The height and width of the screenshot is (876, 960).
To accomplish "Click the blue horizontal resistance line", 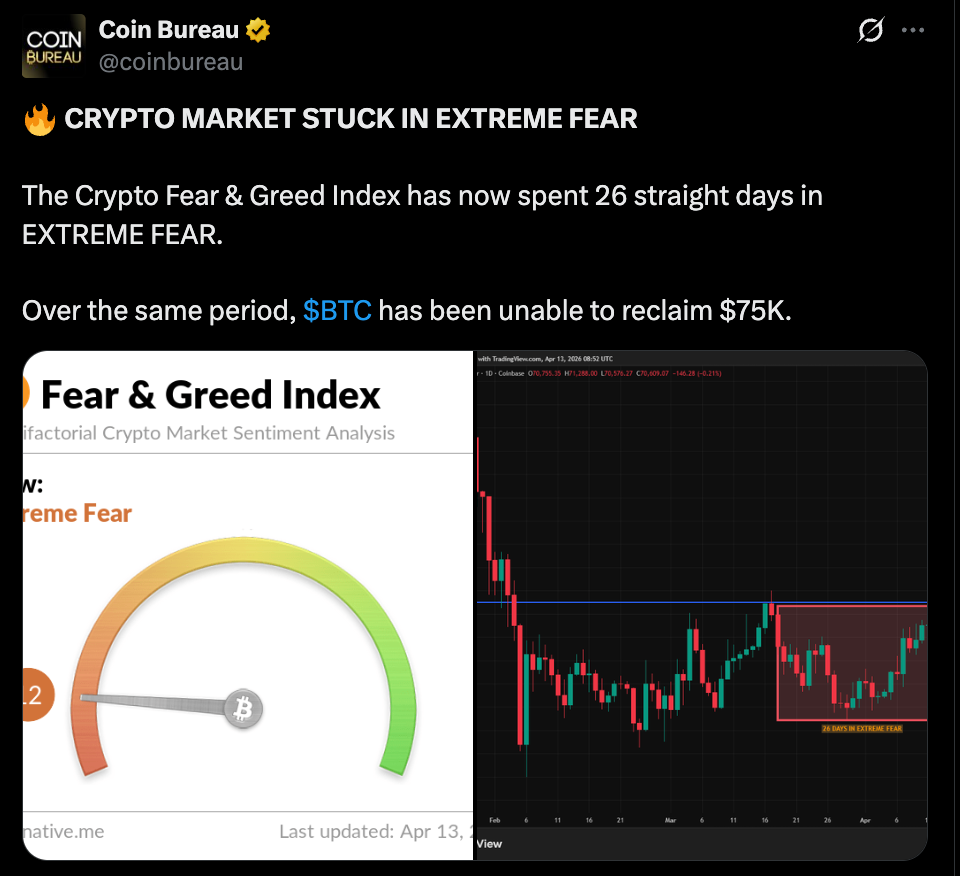I will [620, 603].
